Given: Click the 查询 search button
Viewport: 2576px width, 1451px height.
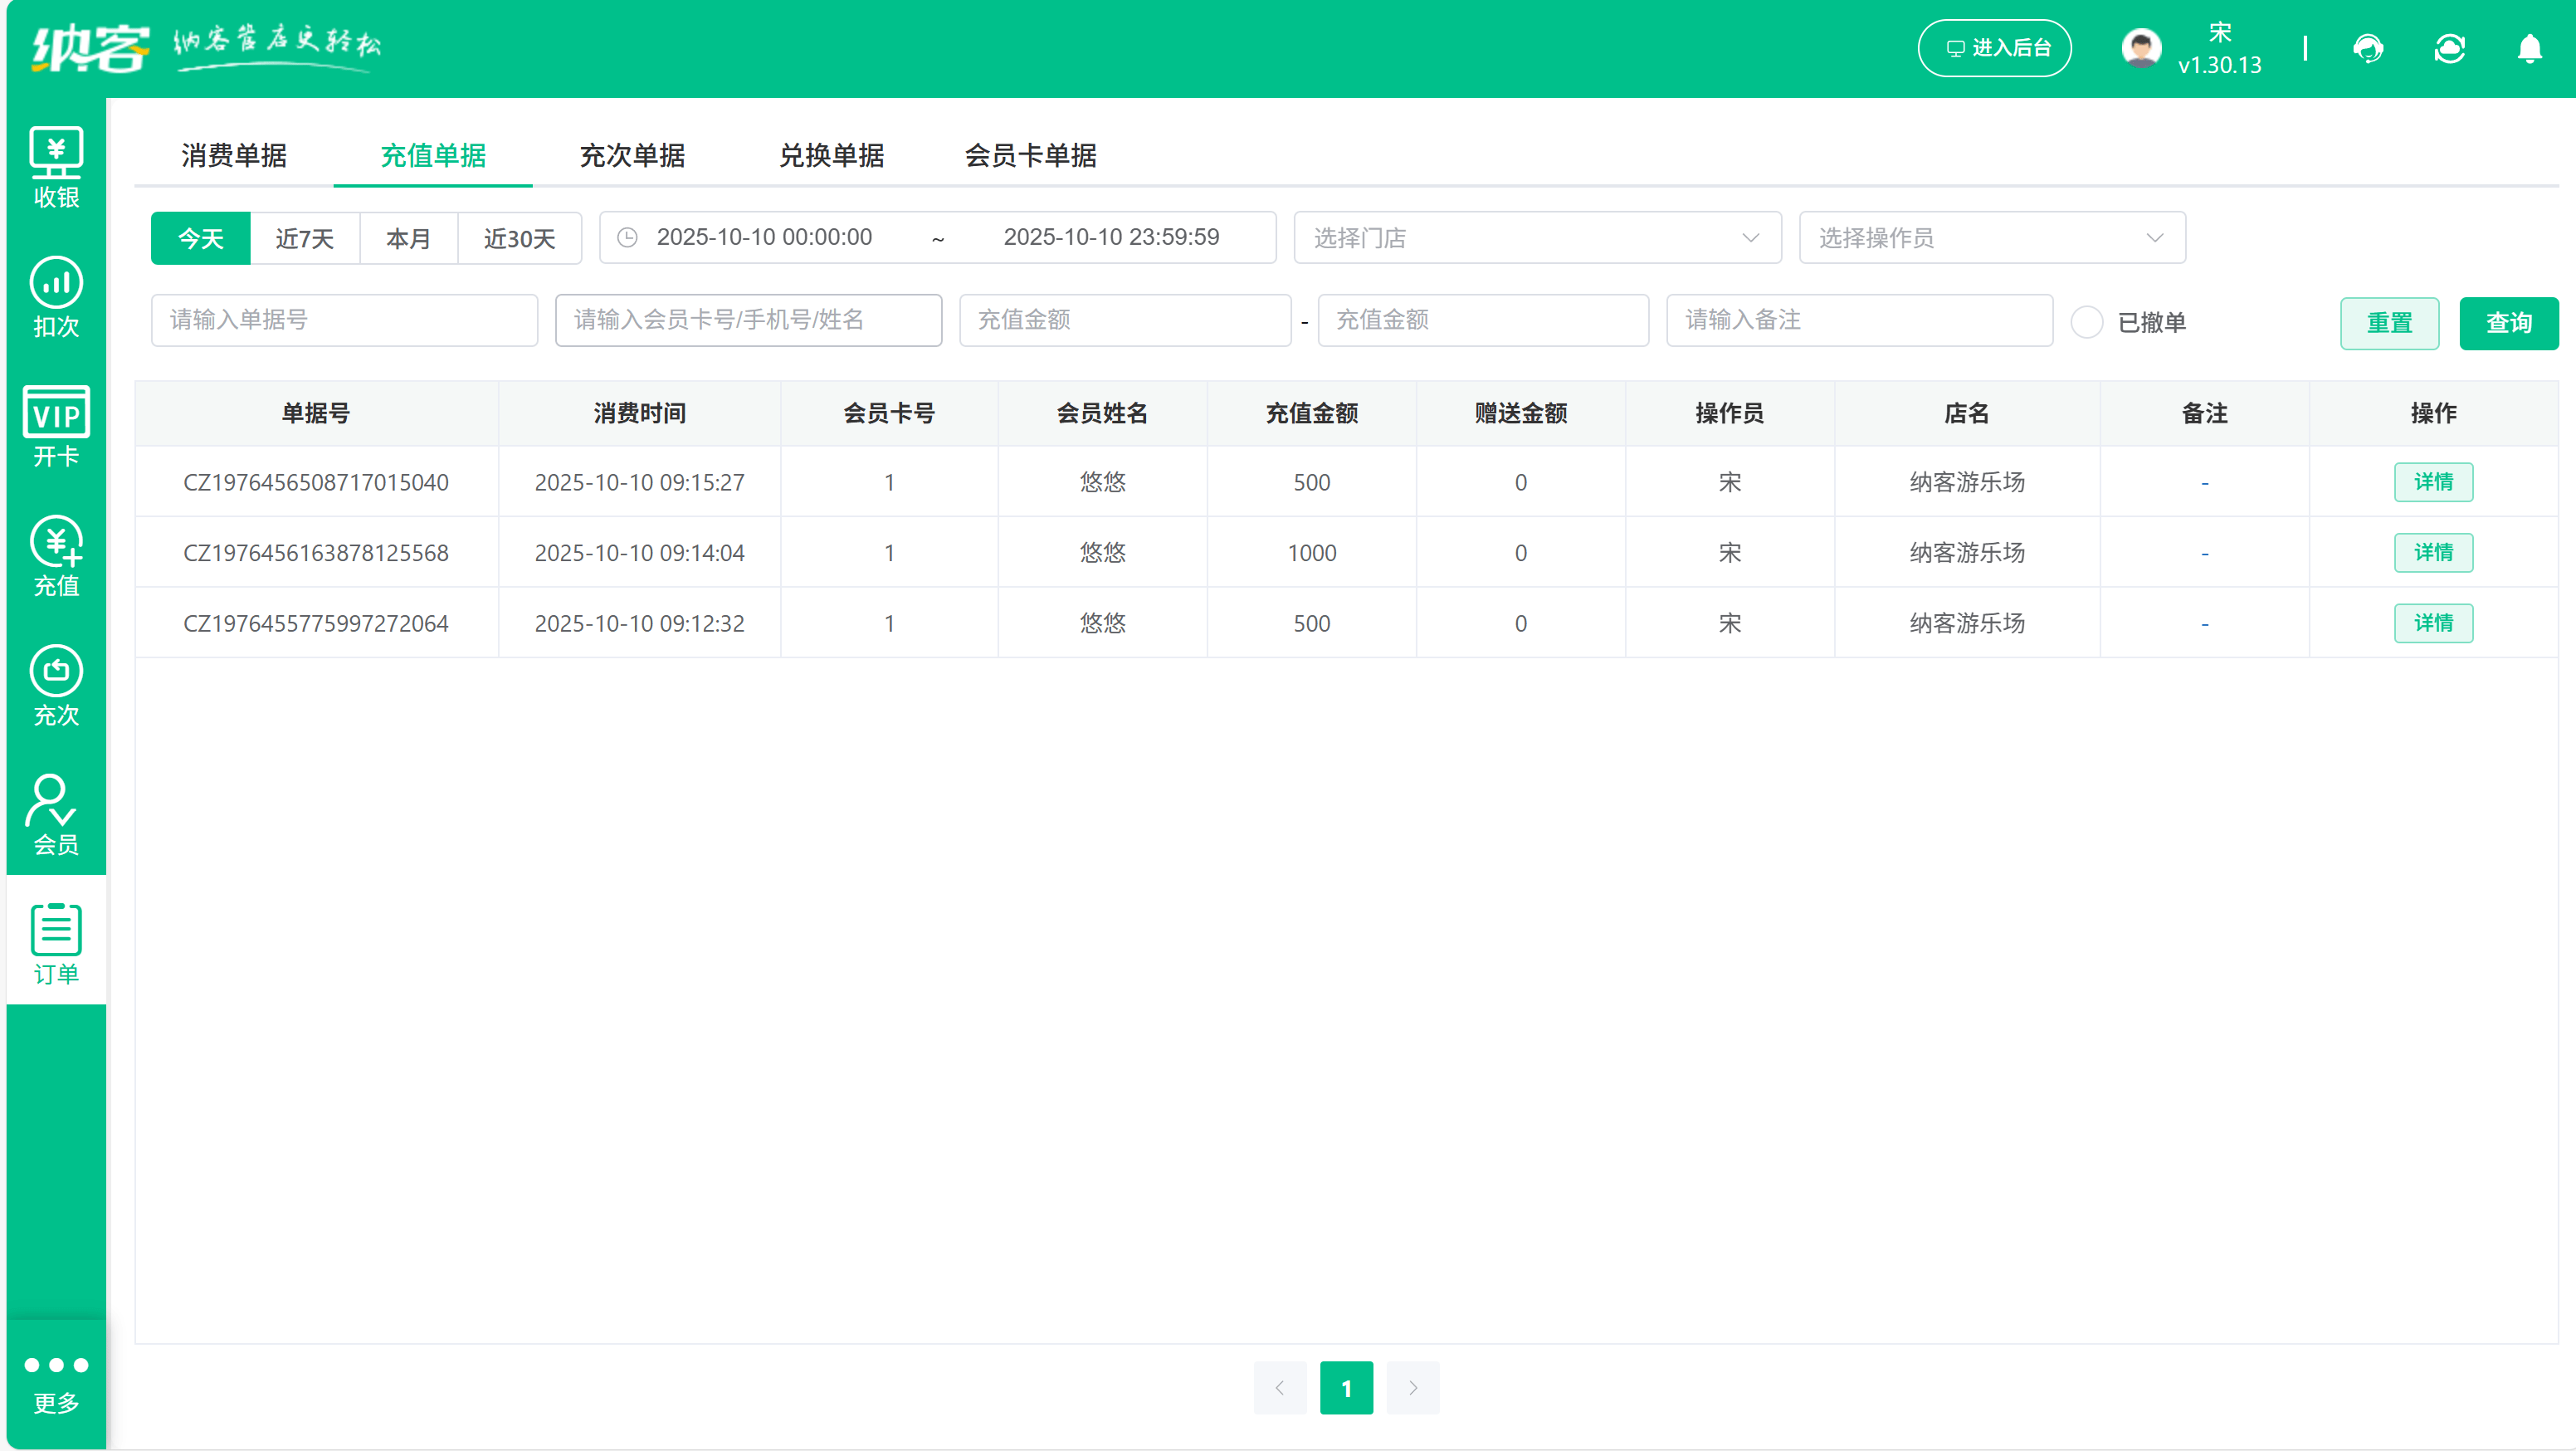Looking at the screenshot, I should pos(2507,322).
